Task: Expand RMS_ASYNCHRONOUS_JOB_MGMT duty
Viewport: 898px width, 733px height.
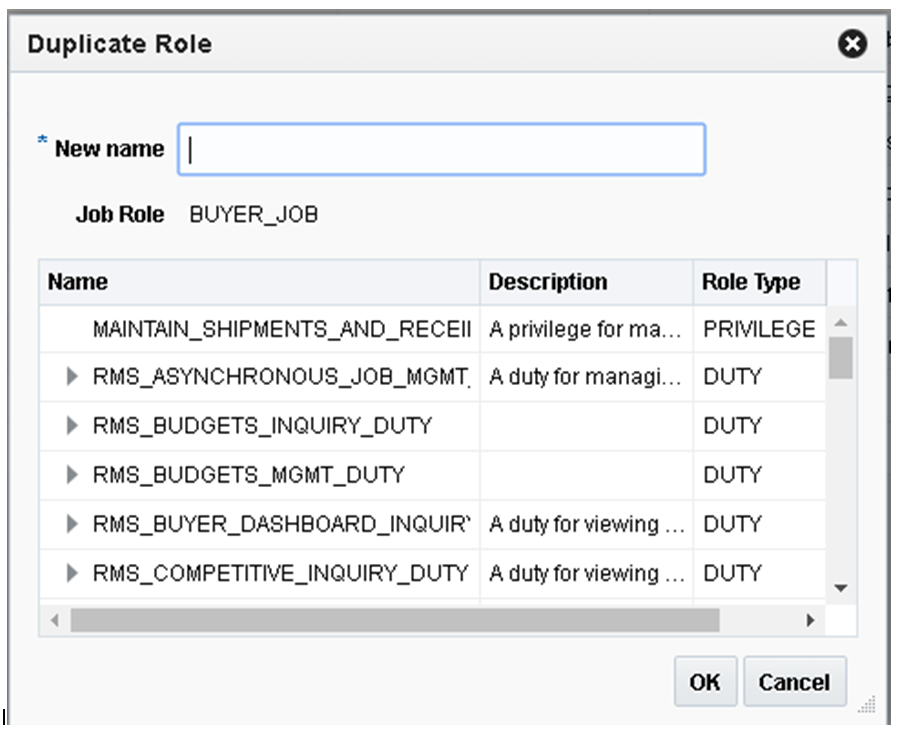Action: tap(69, 377)
